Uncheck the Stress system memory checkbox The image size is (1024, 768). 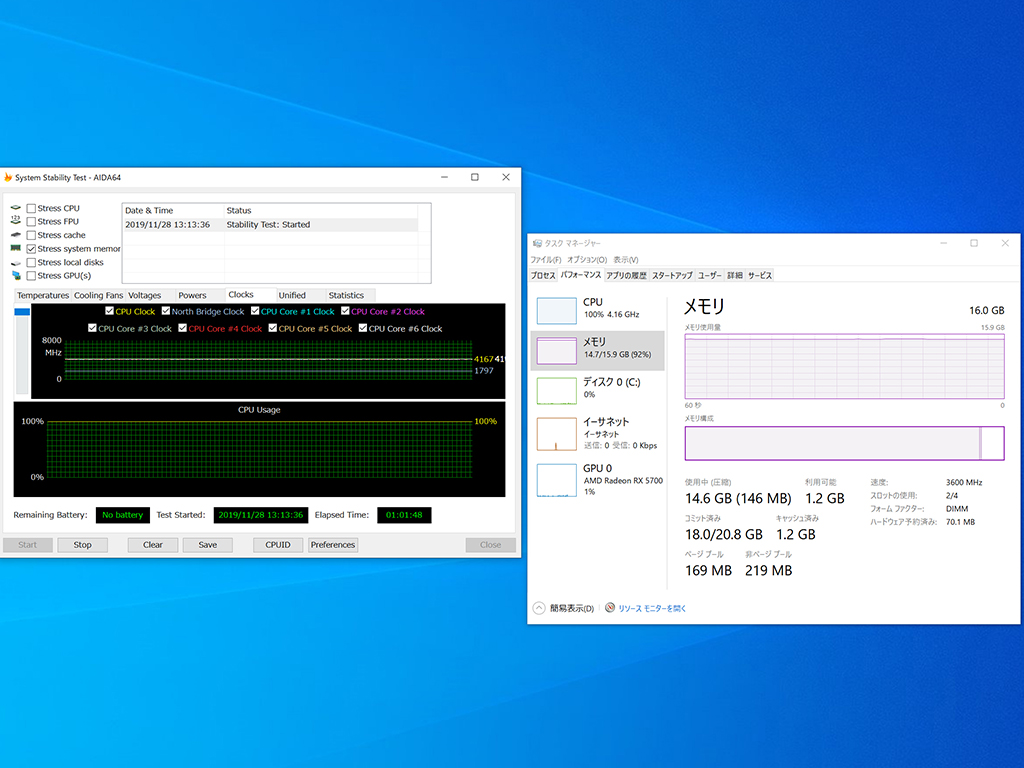tap(31, 249)
